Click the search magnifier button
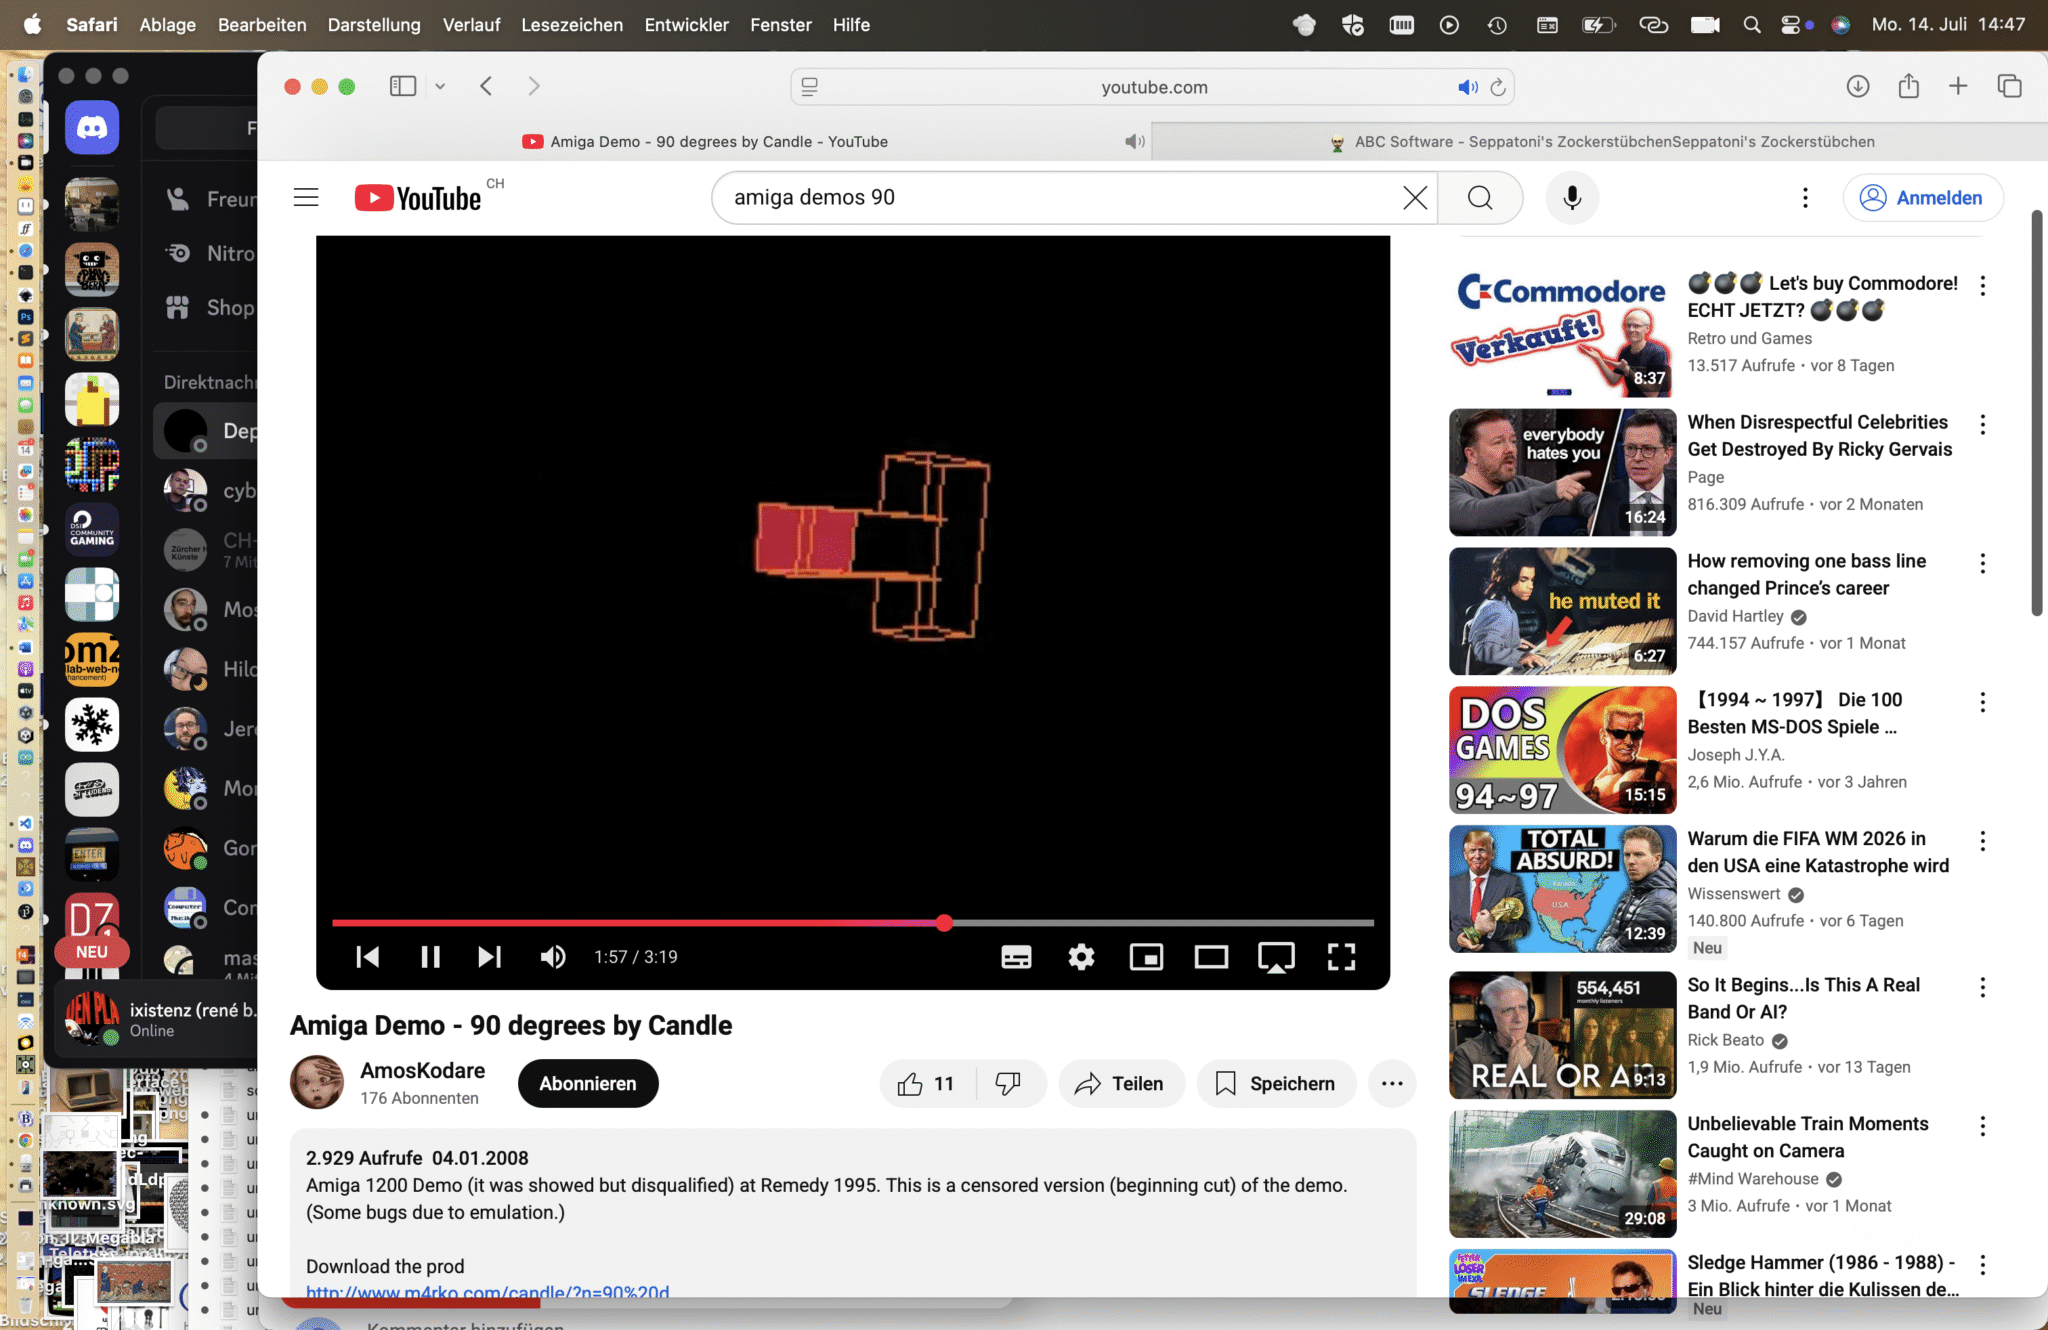The image size is (2048, 1330). [x=1480, y=198]
